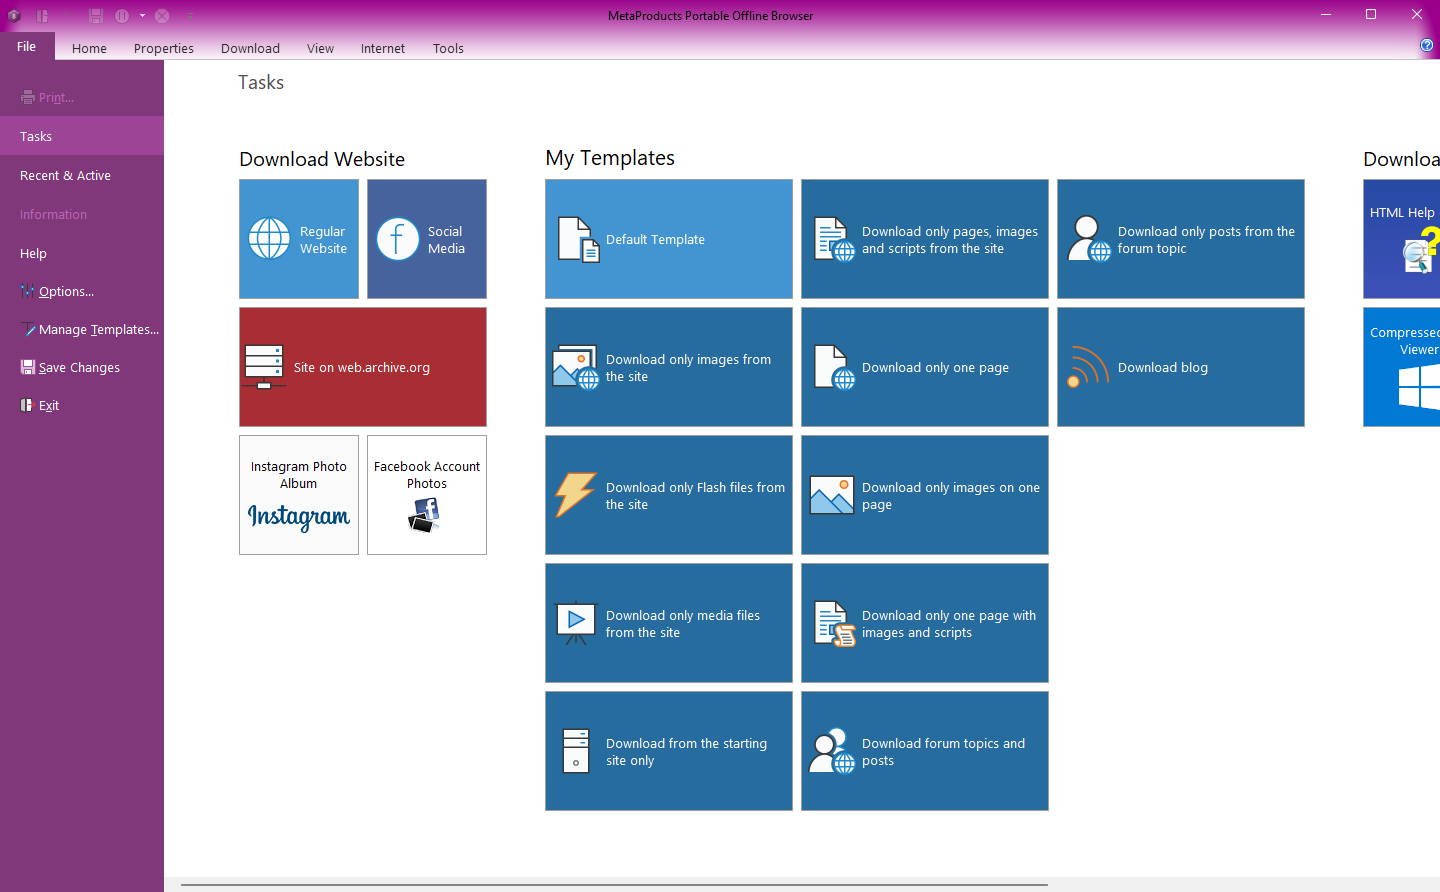Viewport: 1440px width, 892px height.
Task: Click the Exit door icon in quick access toolbar
Action: click(x=43, y=16)
